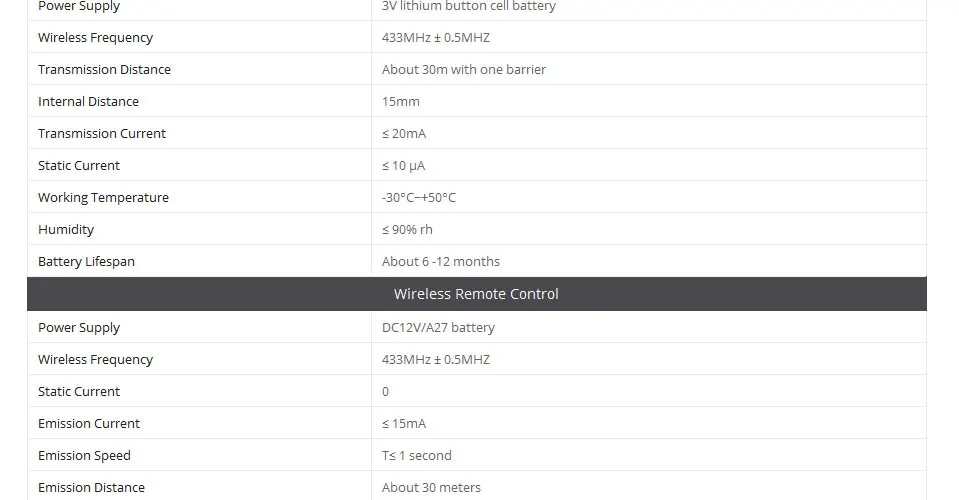
Task: Click the 'About 6 -12 months' value
Action: tap(440, 262)
